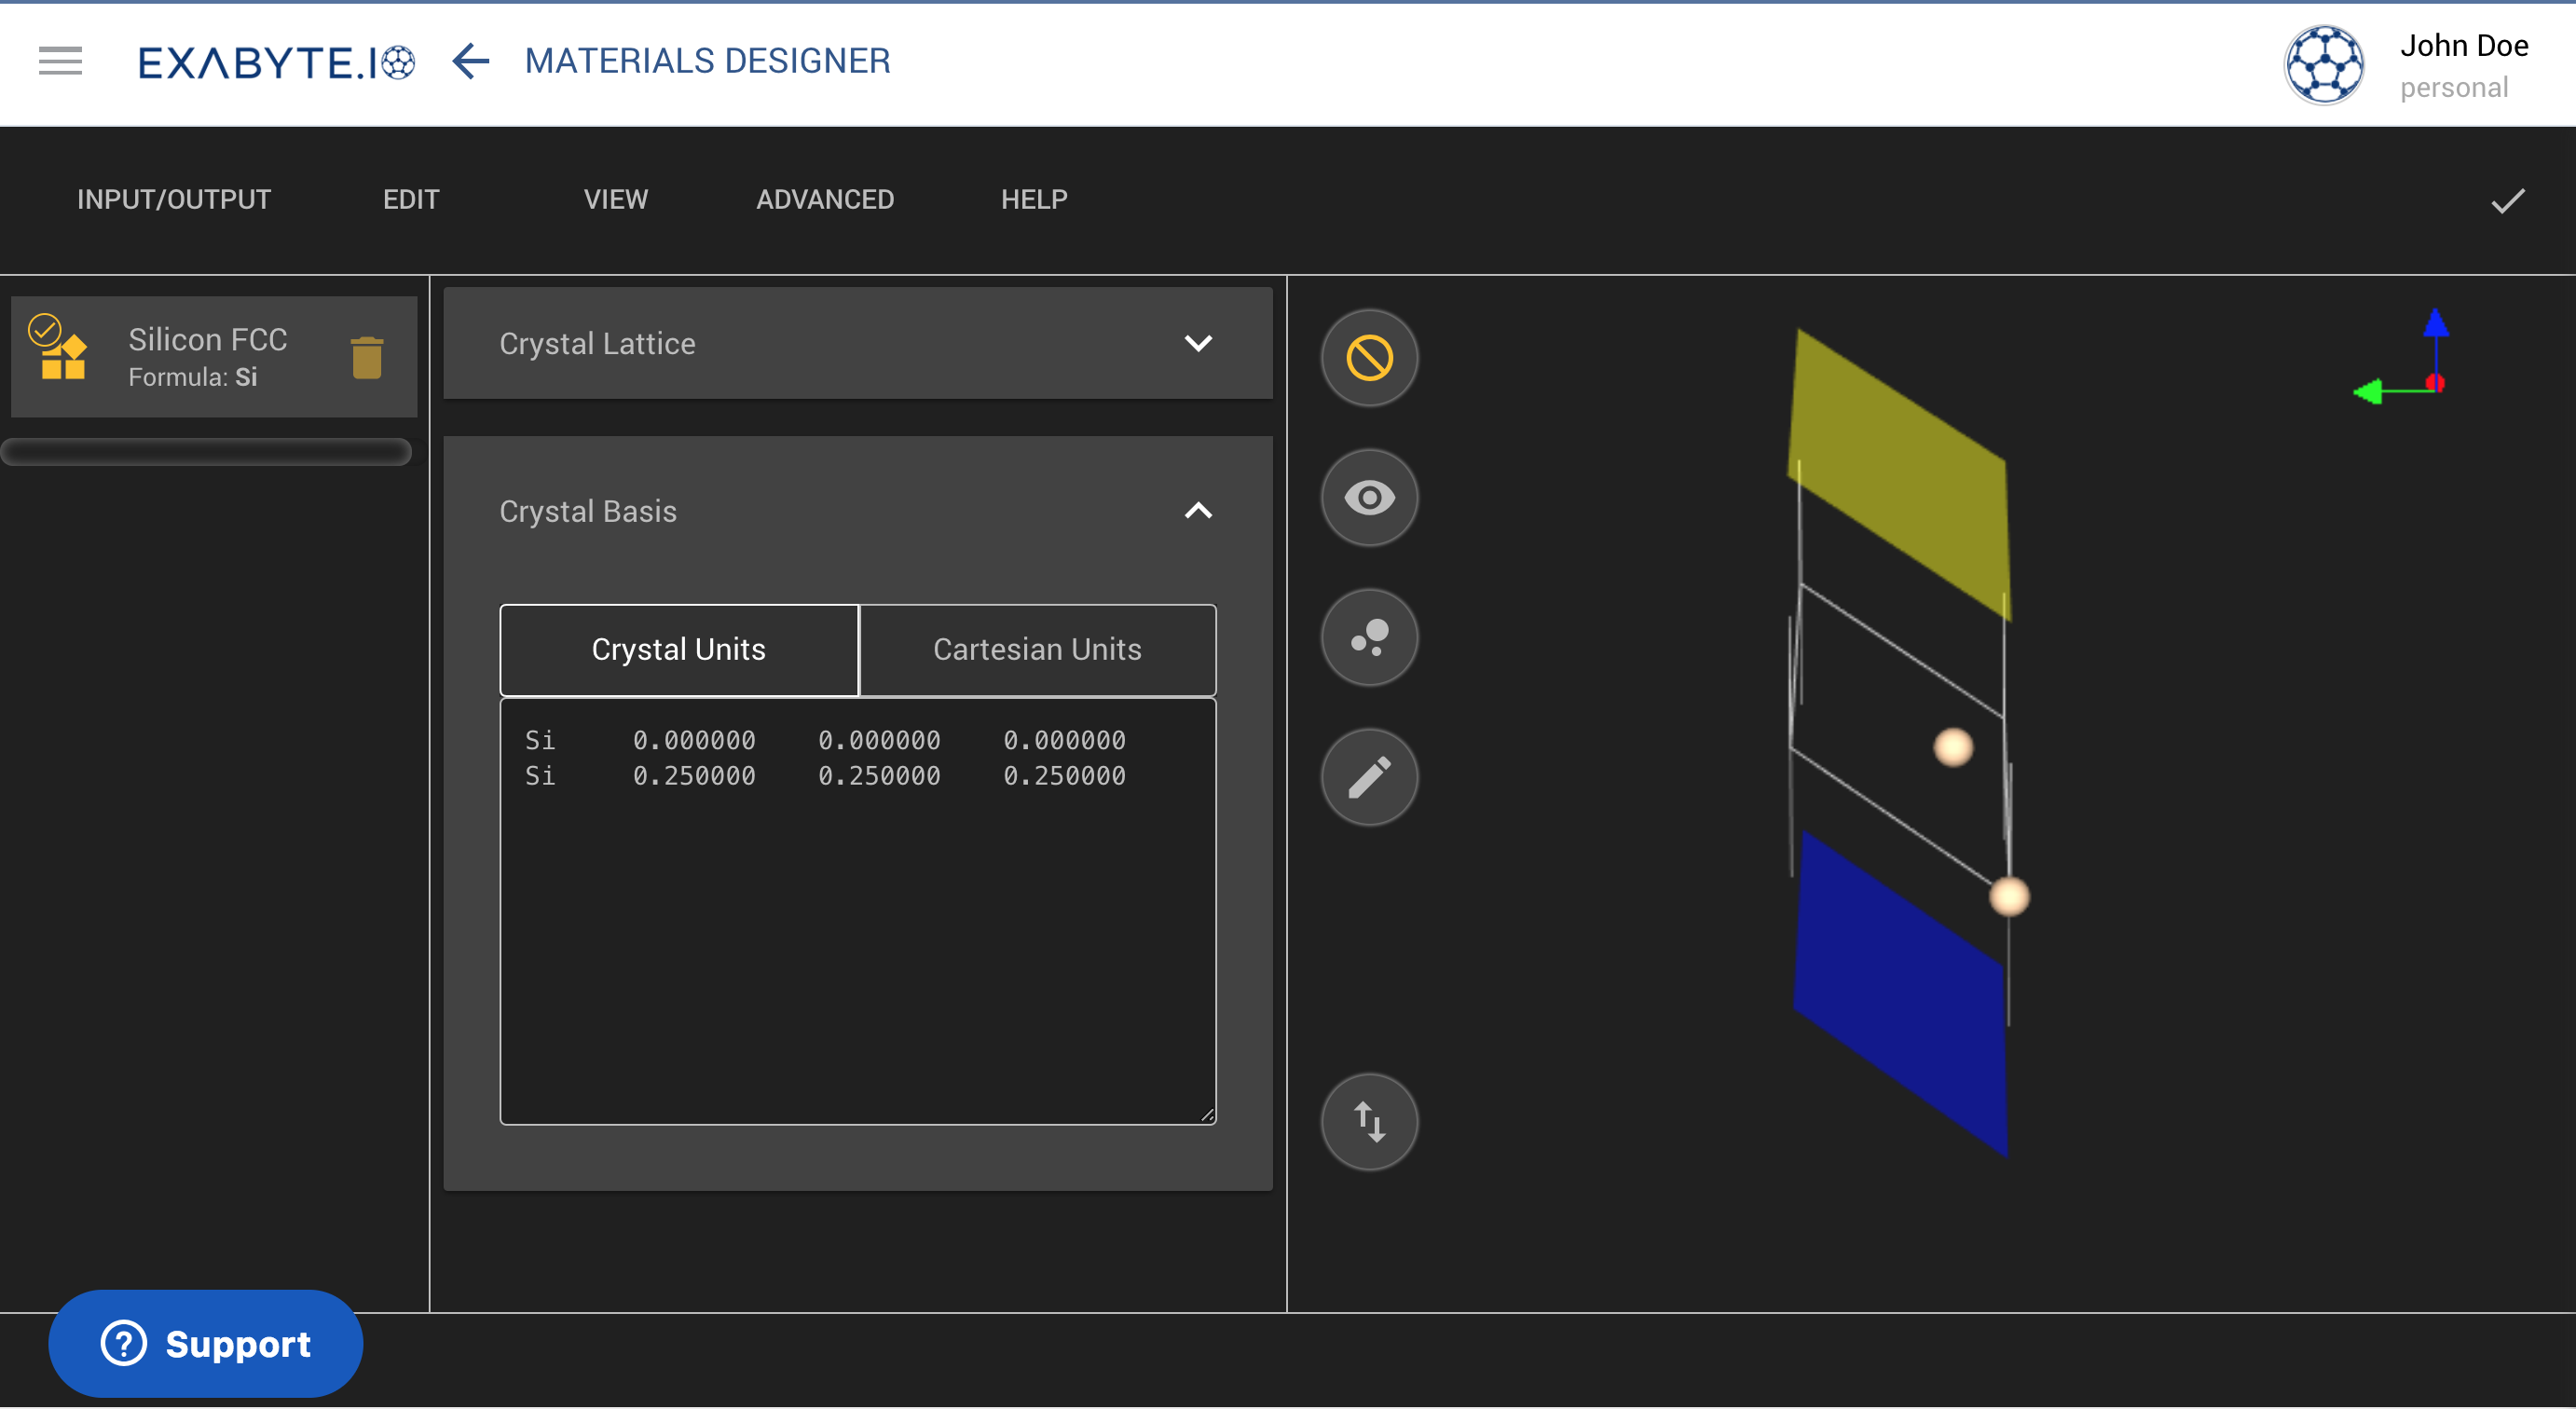
Task: Open the hamburger sidebar menu
Action: click(60, 61)
